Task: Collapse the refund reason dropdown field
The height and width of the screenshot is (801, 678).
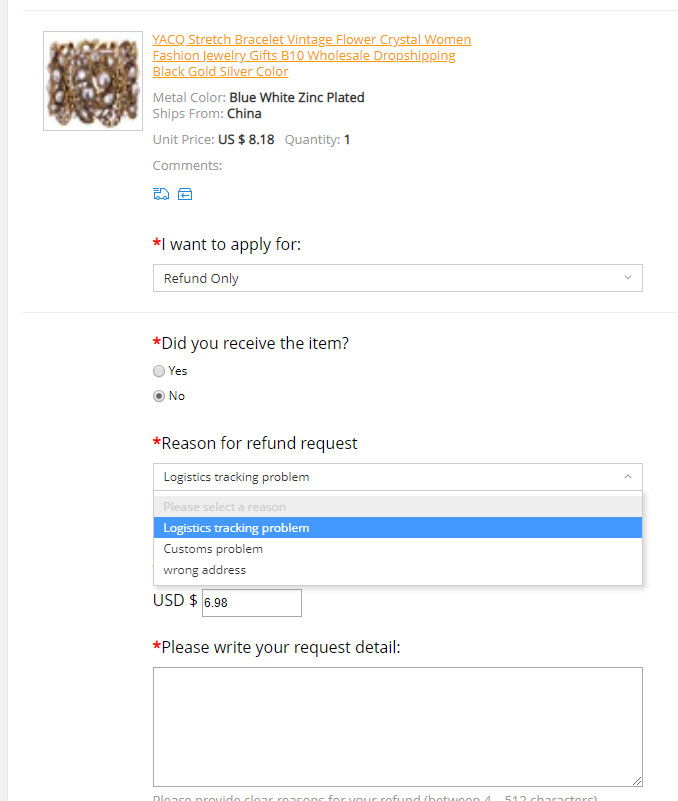Action: pos(397,477)
